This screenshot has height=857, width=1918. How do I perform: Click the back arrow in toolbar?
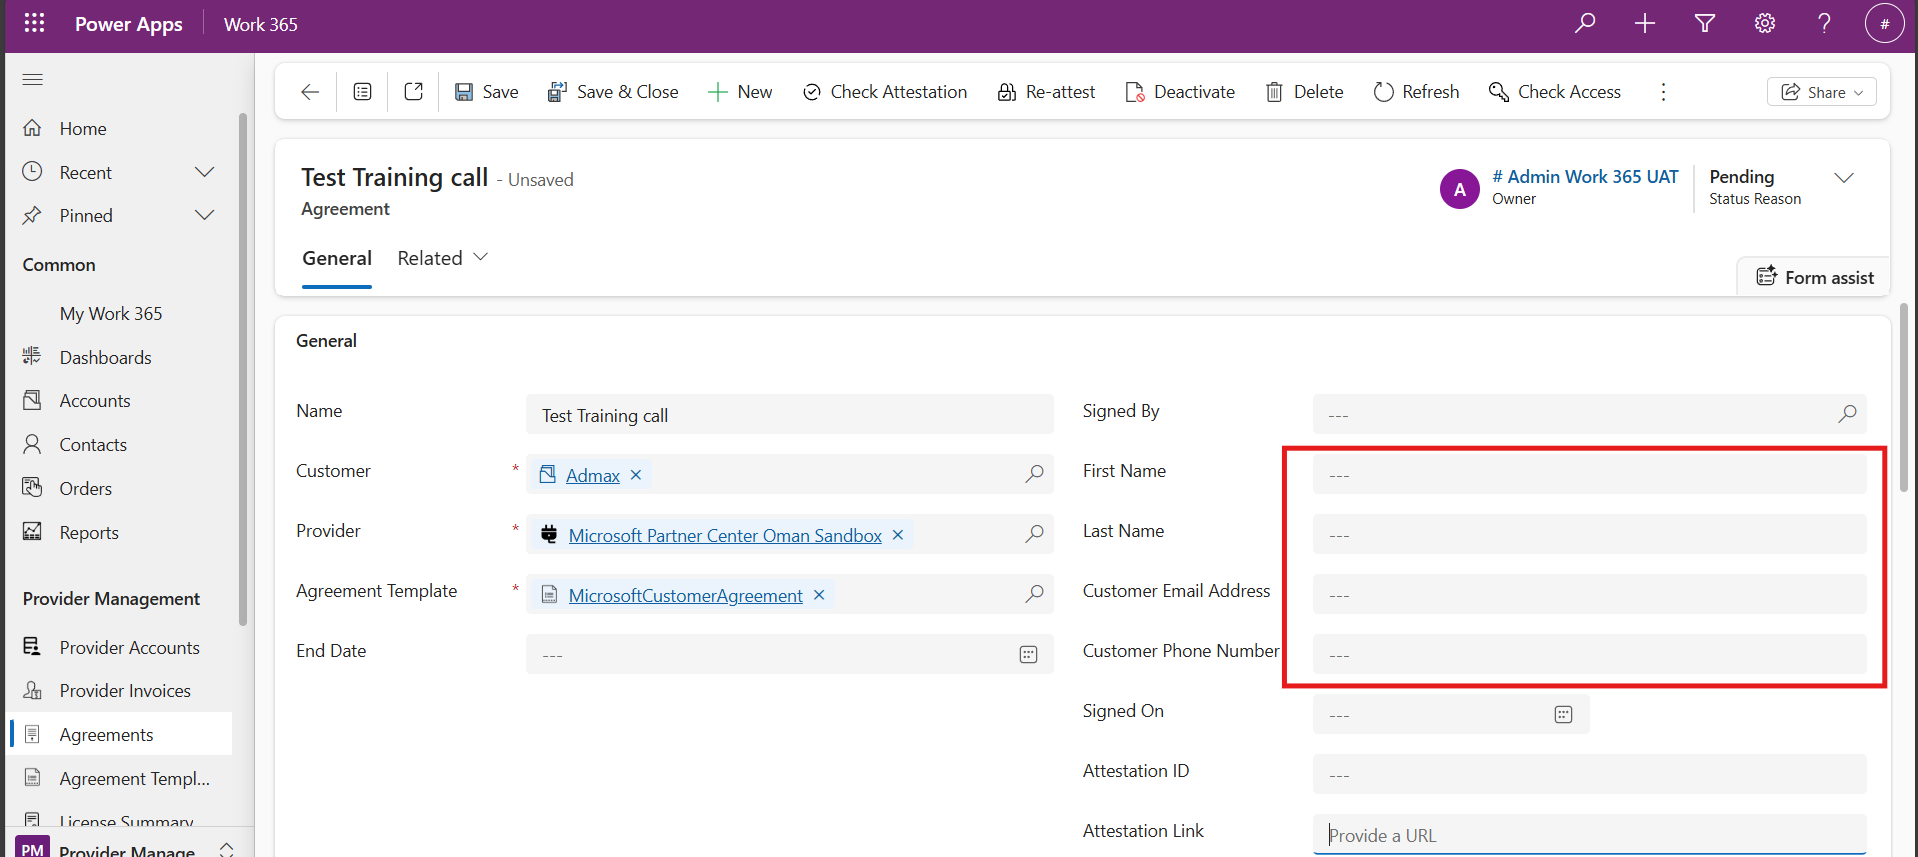tap(310, 92)
